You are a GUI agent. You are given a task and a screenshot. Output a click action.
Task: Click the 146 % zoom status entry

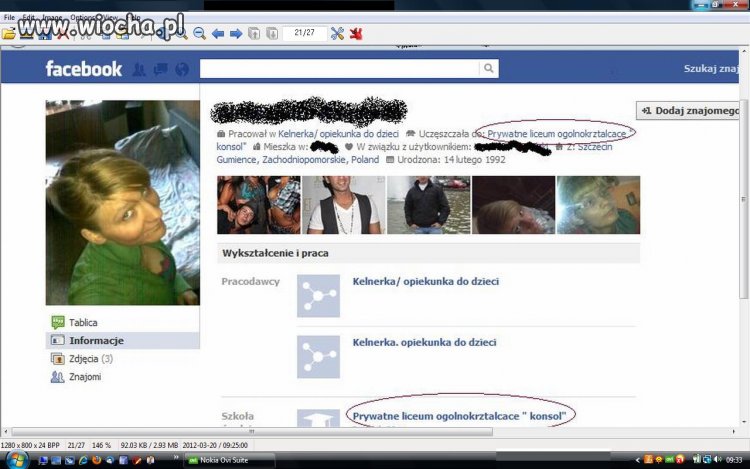[101, 445]
